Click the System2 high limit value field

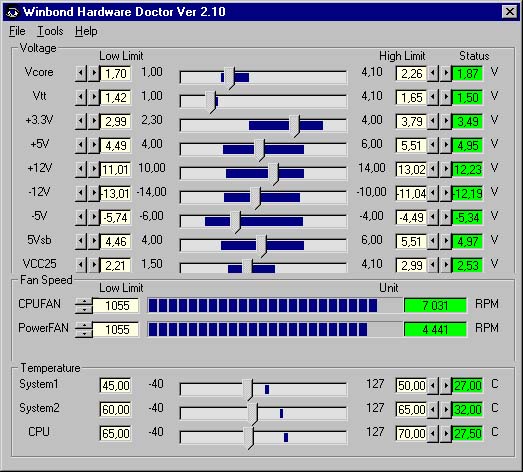point(411,410)
